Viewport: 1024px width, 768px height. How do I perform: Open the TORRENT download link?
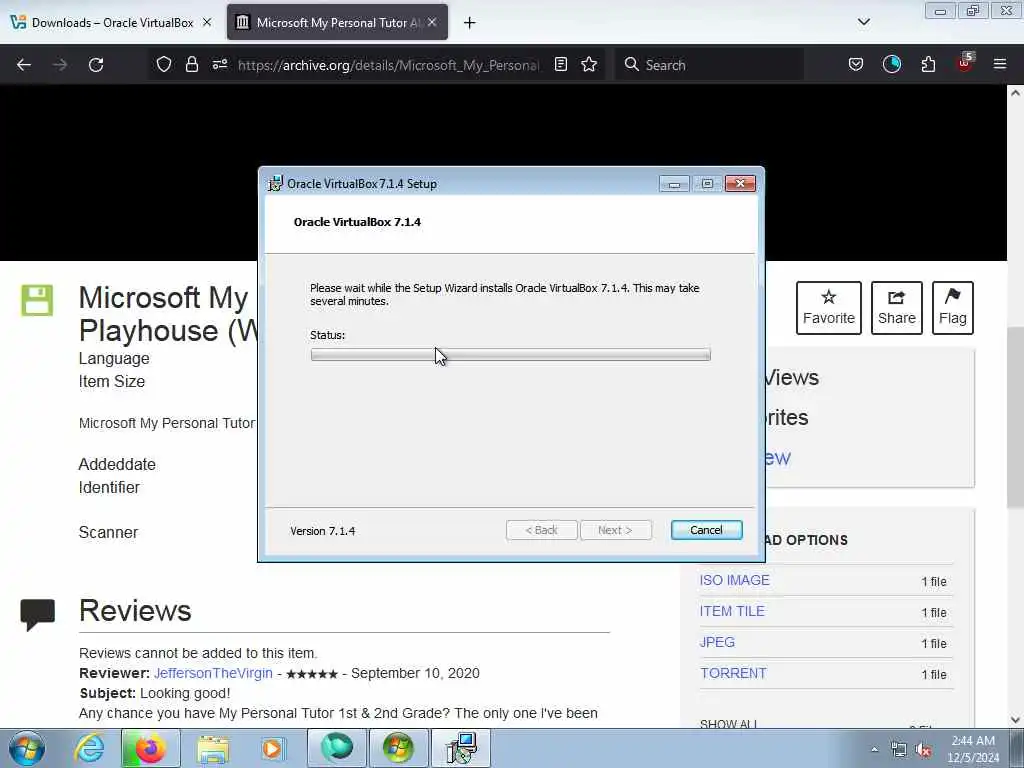point(733,673)
